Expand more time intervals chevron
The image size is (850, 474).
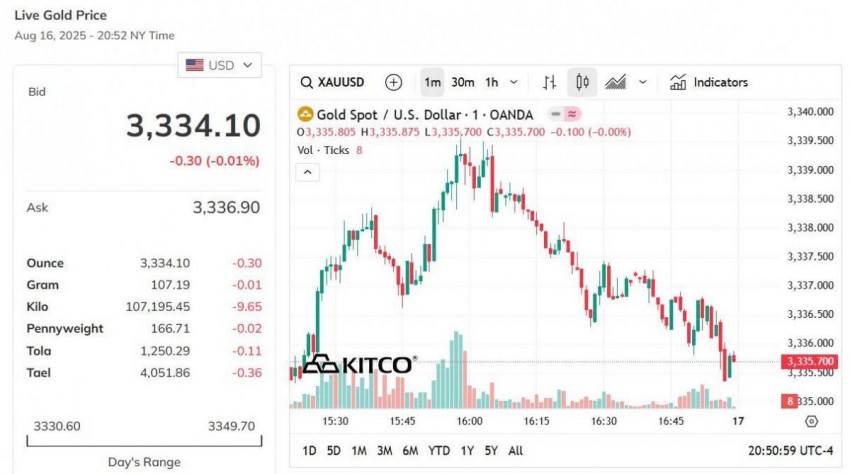[514, 82]
